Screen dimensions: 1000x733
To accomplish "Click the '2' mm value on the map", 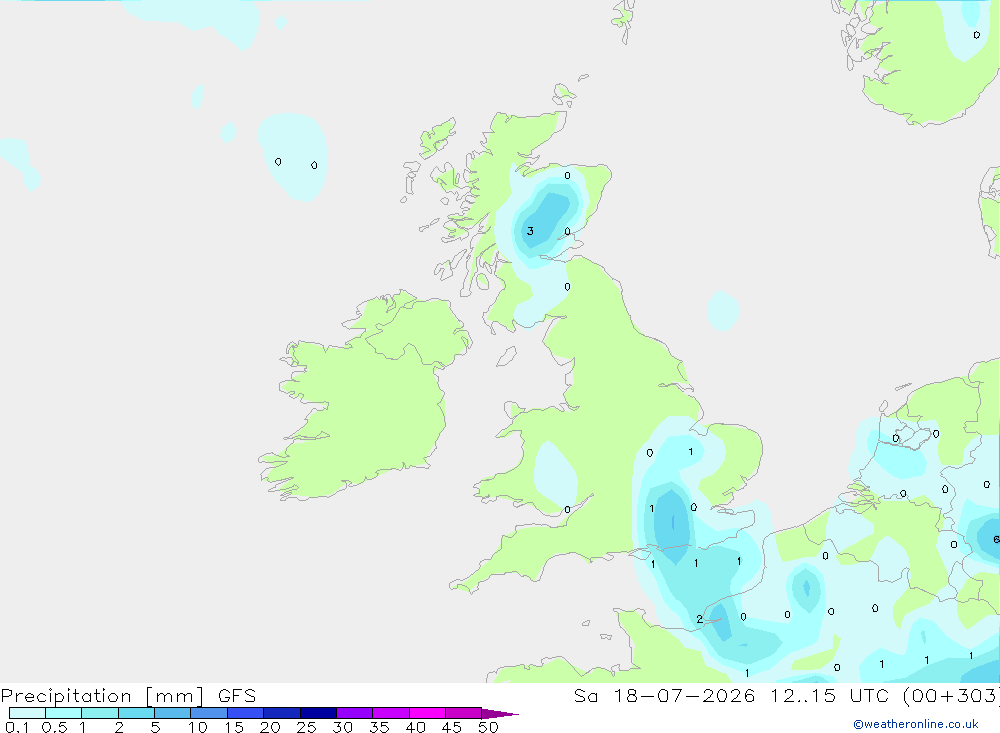I will 700,619.
